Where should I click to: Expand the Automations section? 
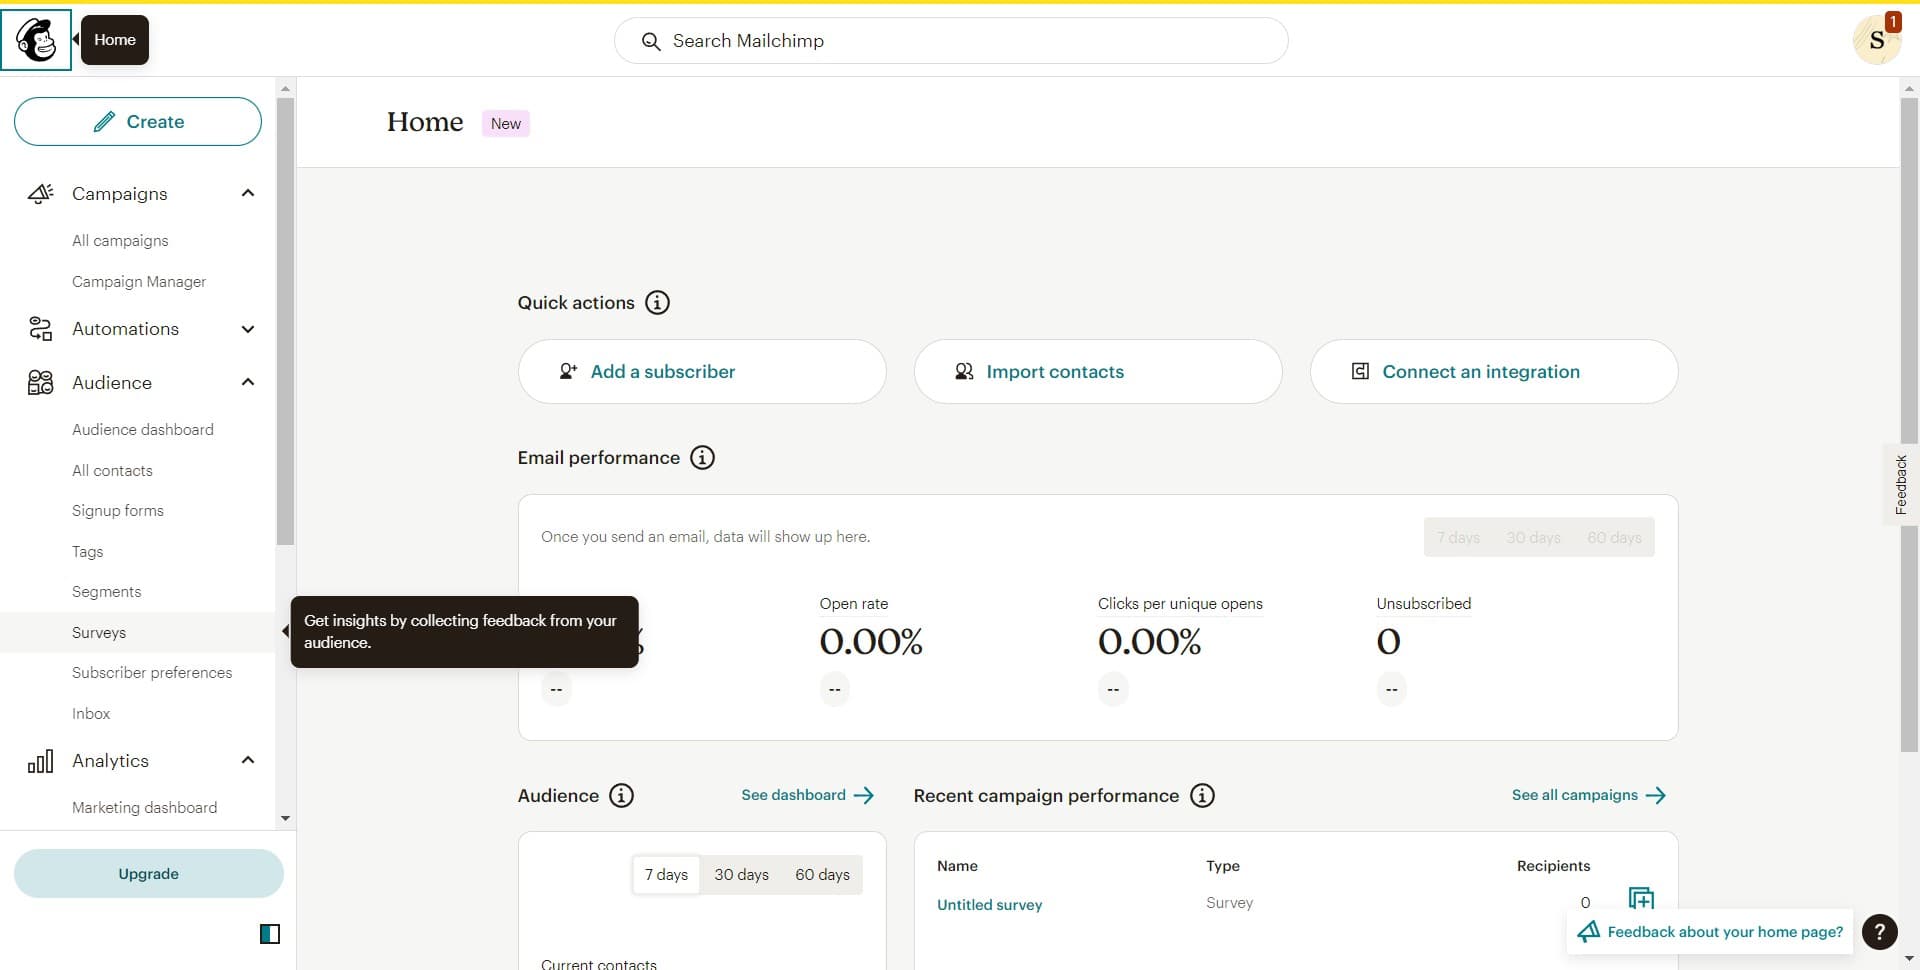(x=247, y=328)
